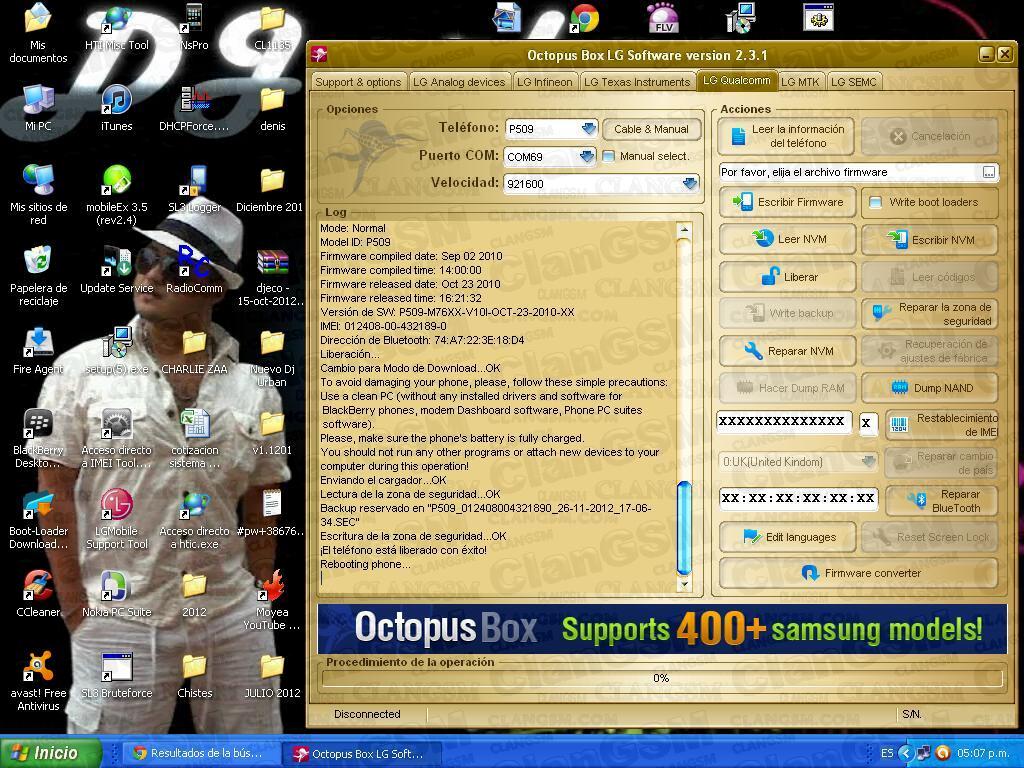Focus the Bluetooth address input field
Viewport: 1024px width, 768px height.
pyautogui.click(x=798, y=498)
